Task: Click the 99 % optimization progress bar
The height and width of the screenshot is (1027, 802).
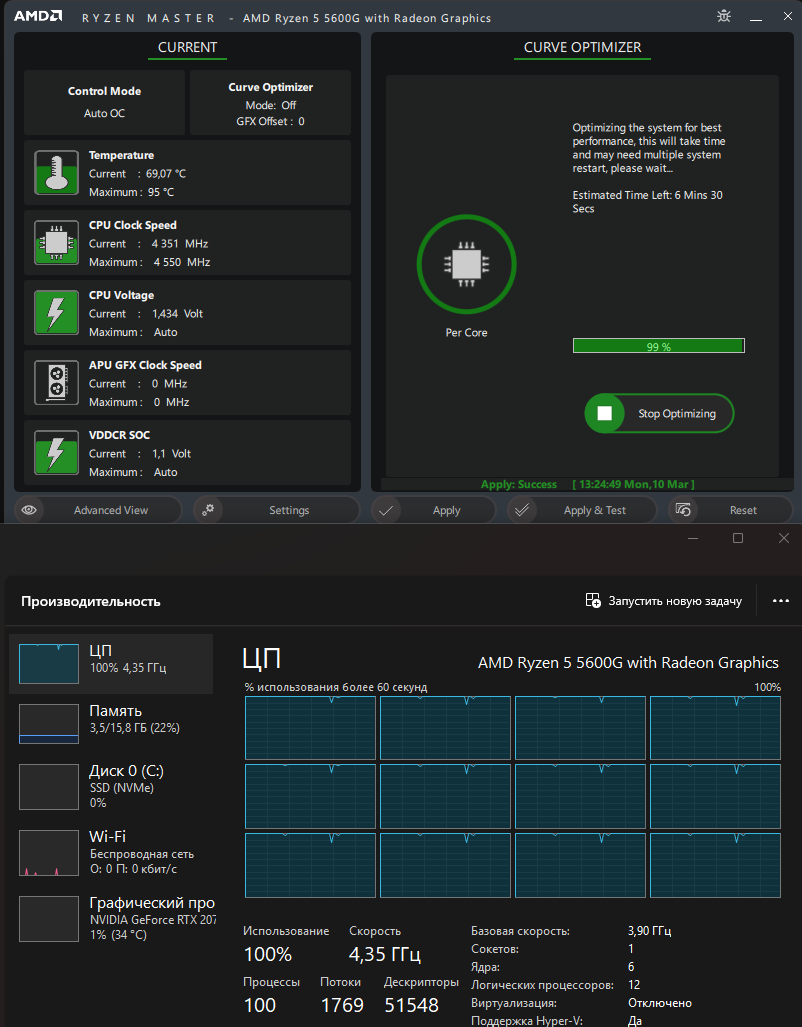Action: coord(659,346)
